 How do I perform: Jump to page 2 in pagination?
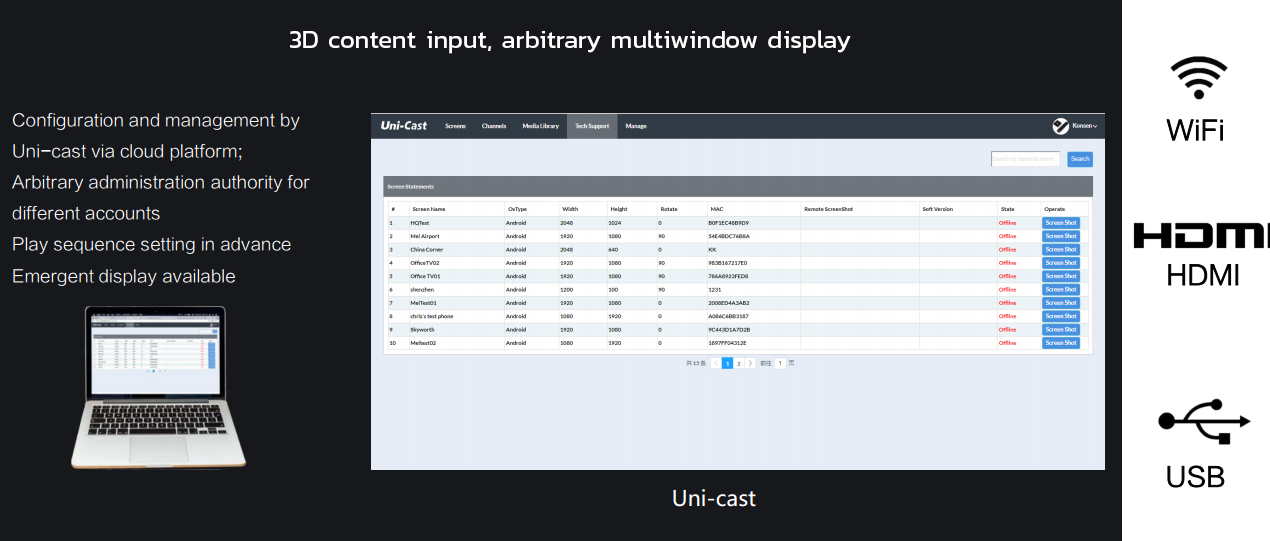(x=739, y=363)
